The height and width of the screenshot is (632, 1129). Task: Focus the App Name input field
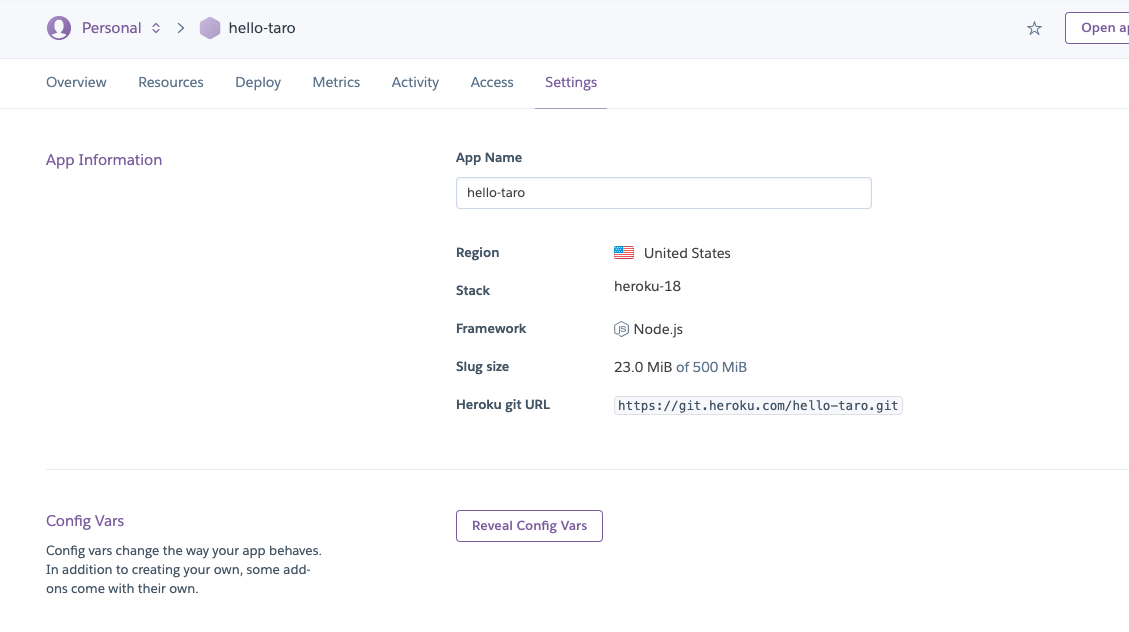point(663,193)
